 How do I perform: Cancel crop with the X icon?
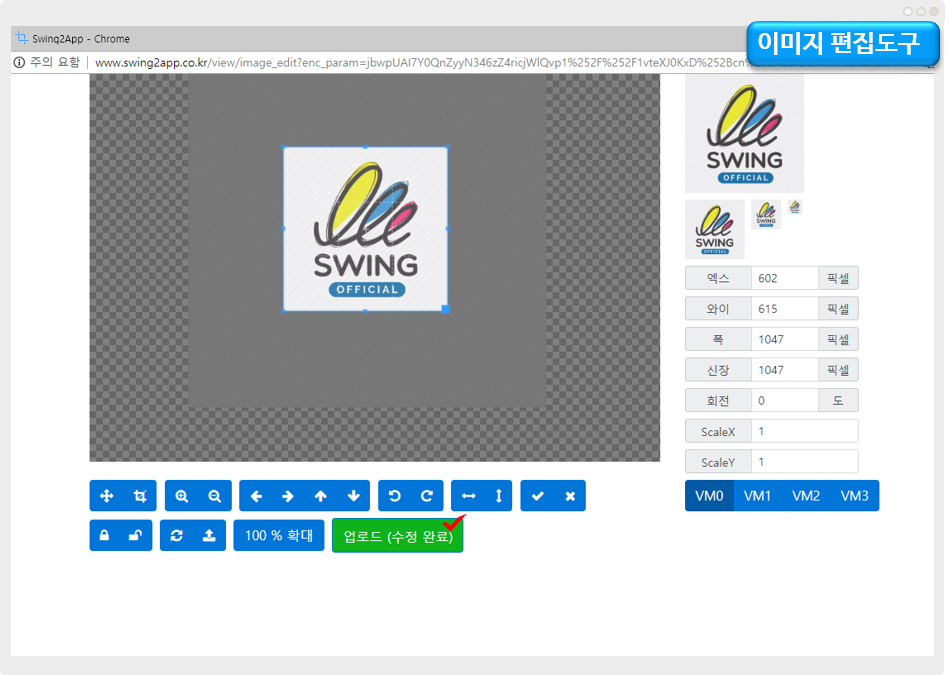[x=570, y=496]
